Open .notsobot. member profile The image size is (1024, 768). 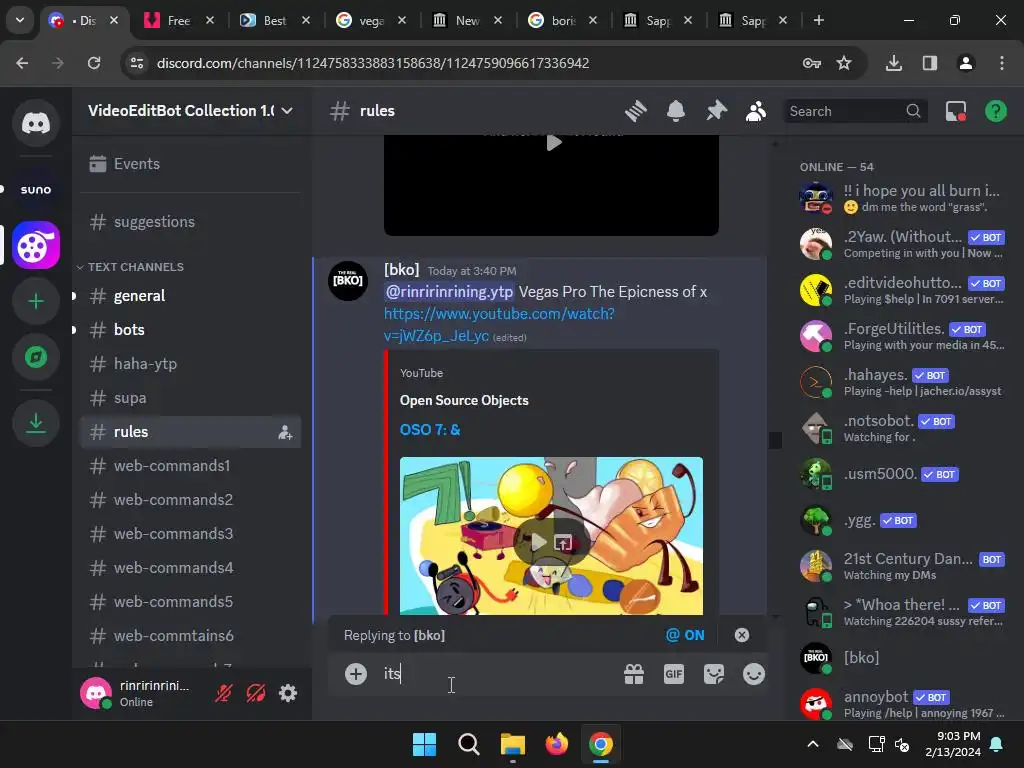coord(901,428)
